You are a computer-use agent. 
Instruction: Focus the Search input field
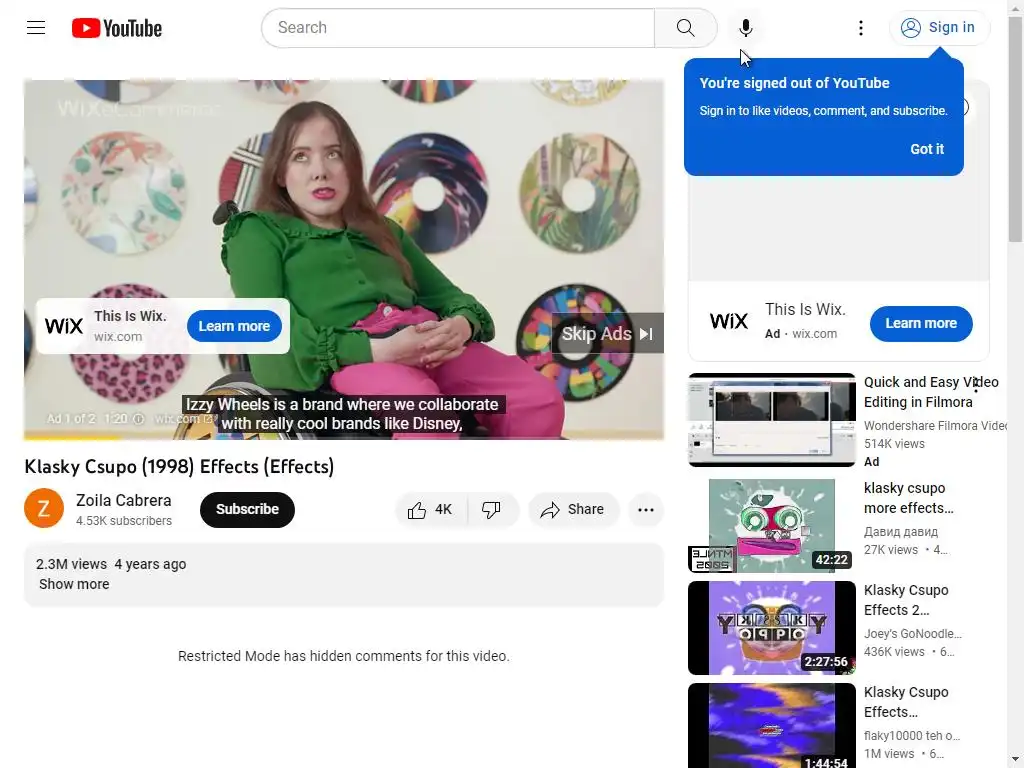pos(458,27)
